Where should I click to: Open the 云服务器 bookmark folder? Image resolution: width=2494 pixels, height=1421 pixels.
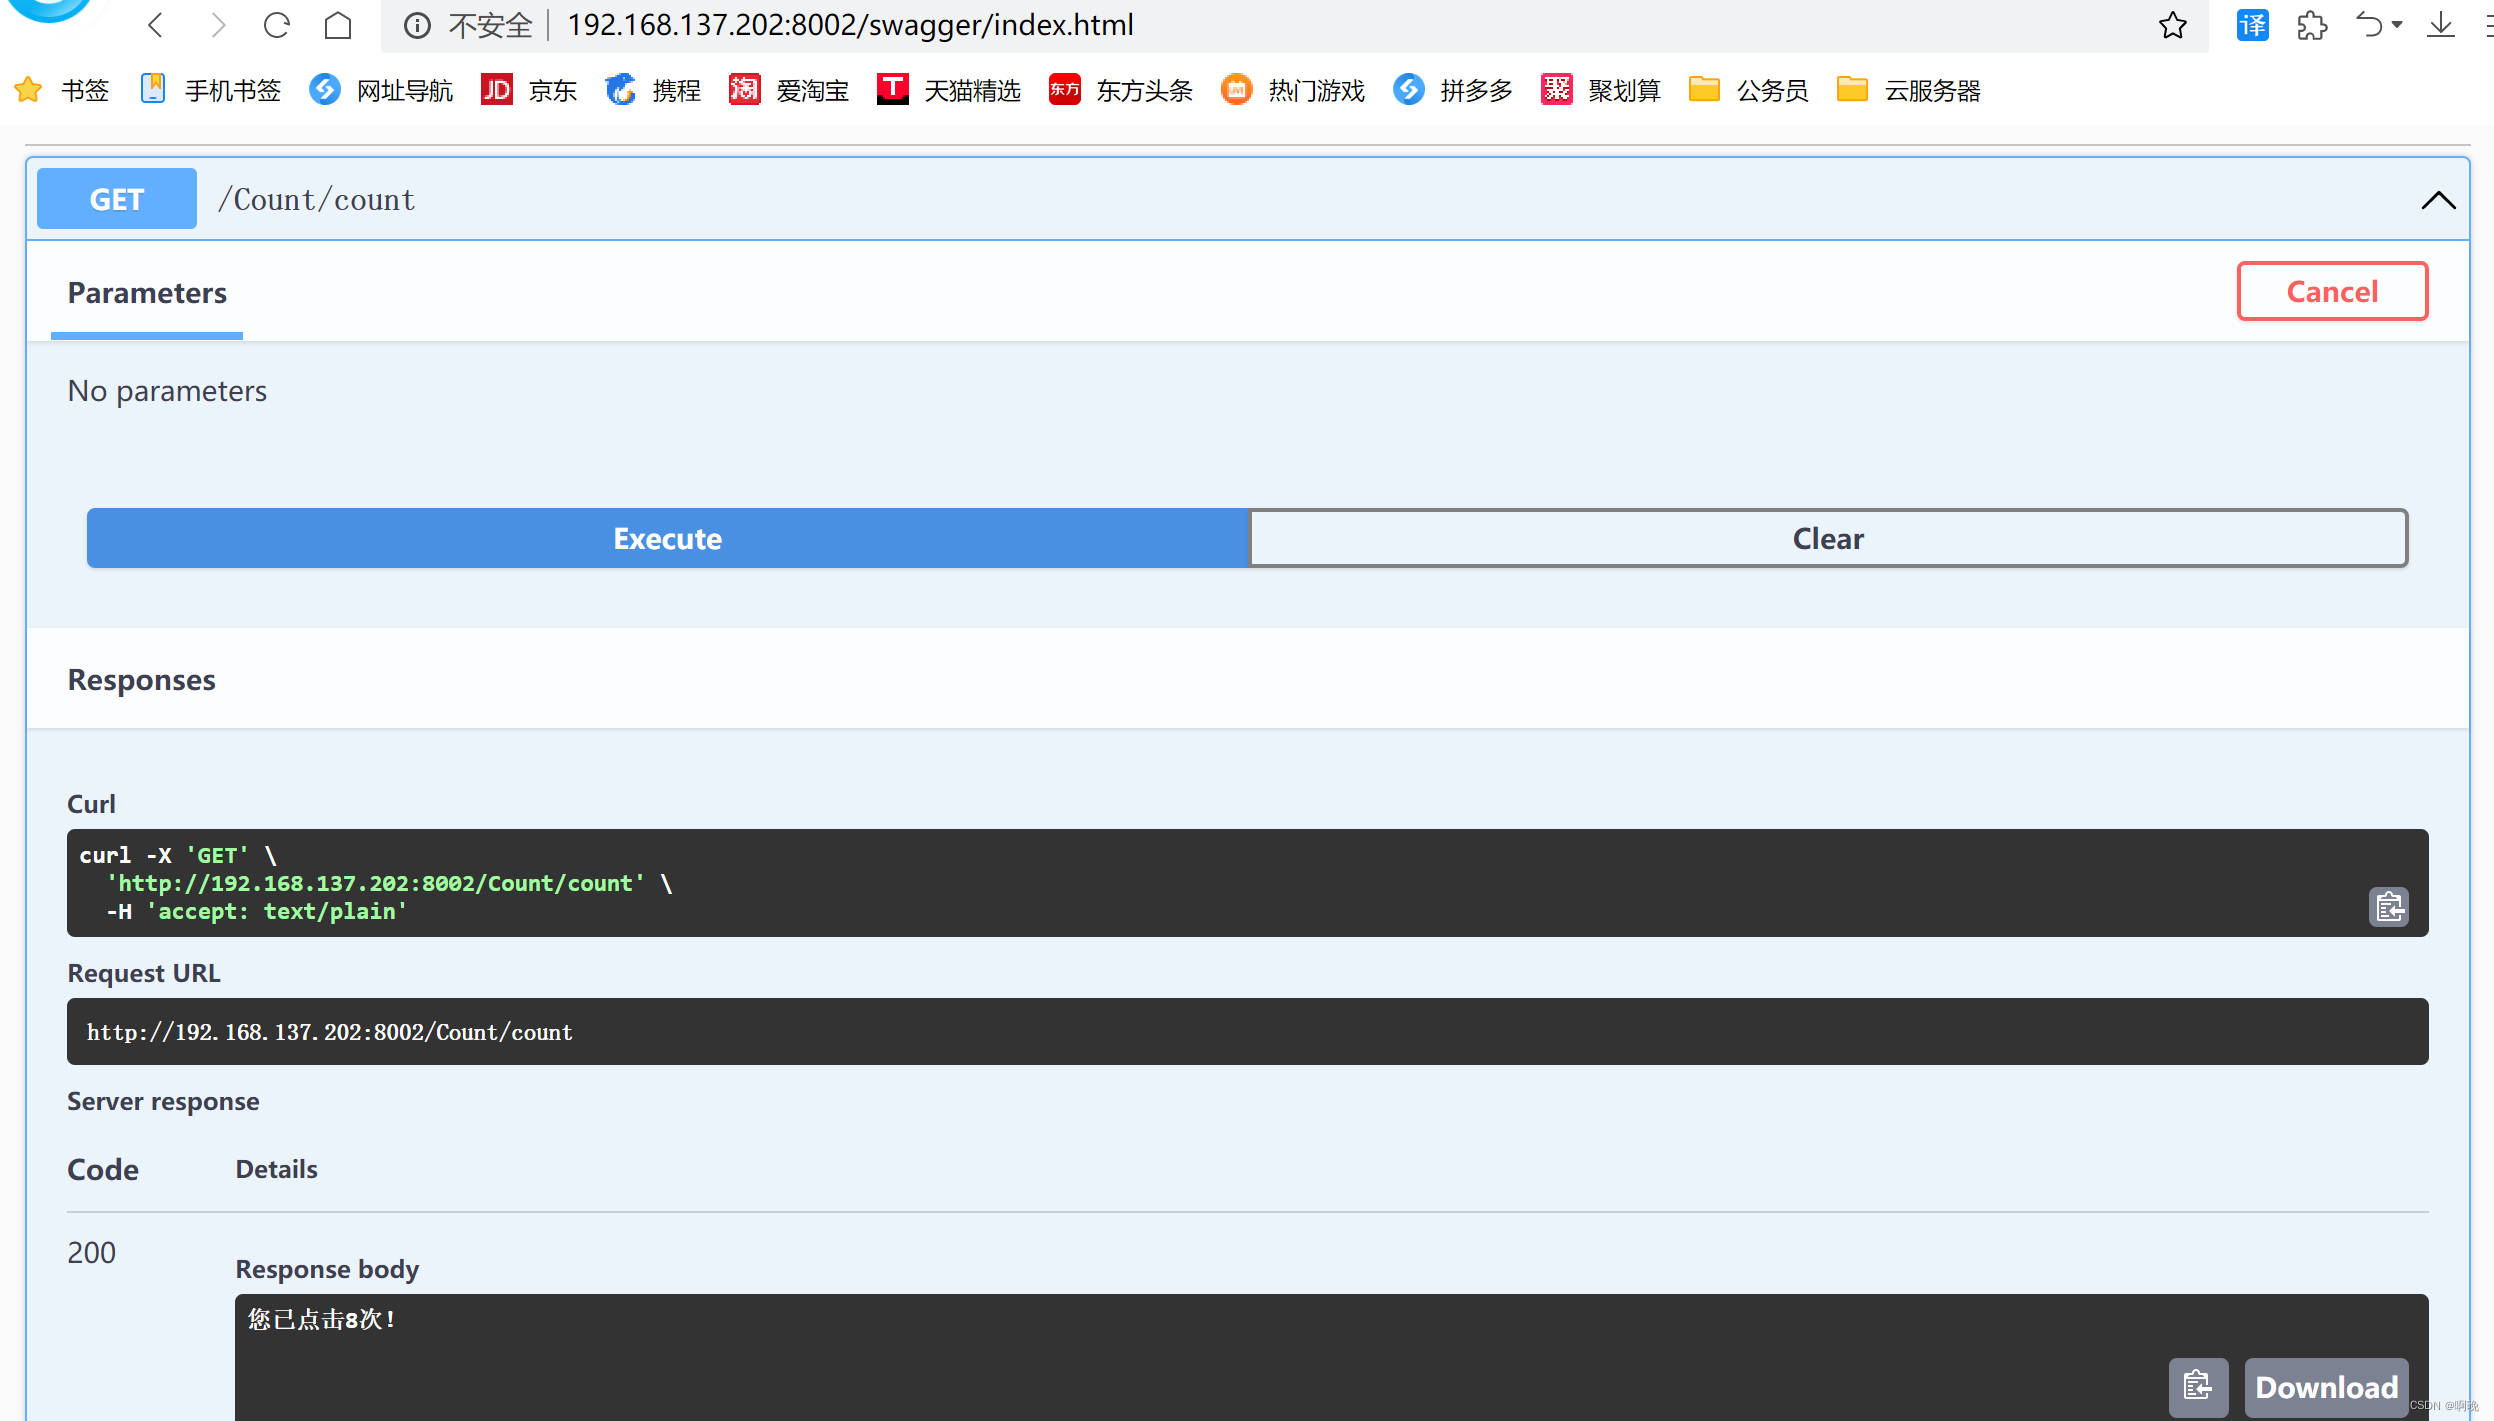(x=1908, y=89)
